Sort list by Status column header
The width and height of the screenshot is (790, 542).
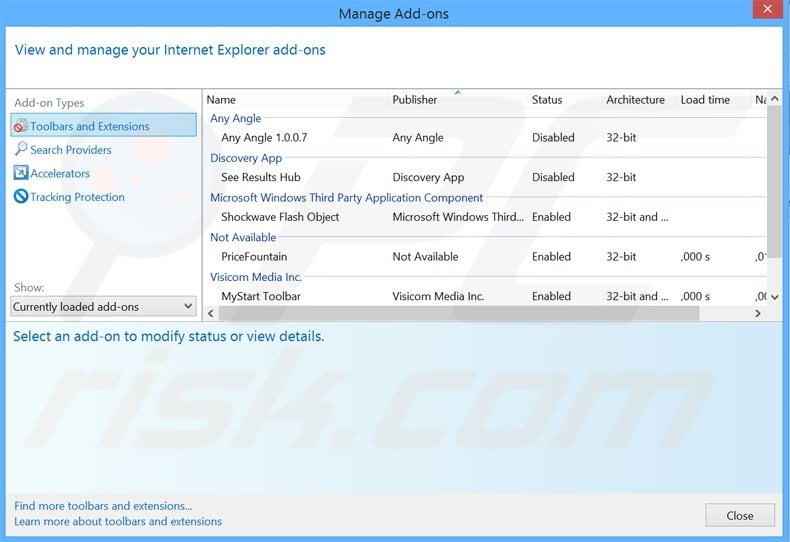pyautogui.click(x=547, y=100)
